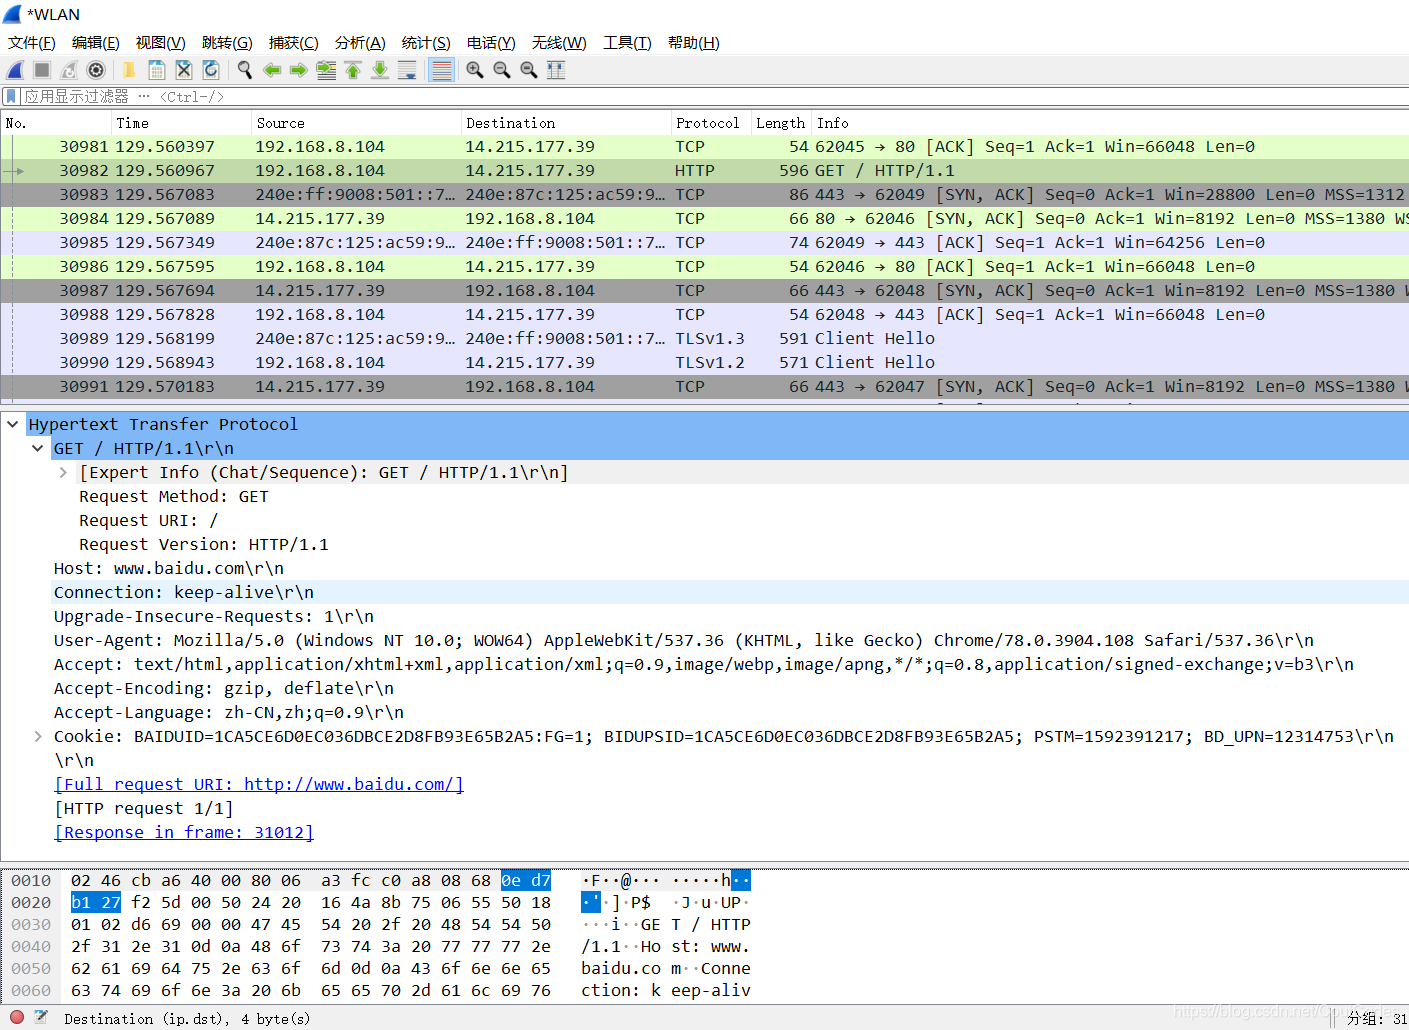Click the zoom out magnifier icon
Screen dimensions: 1409x1030
(x=502, y=70)
